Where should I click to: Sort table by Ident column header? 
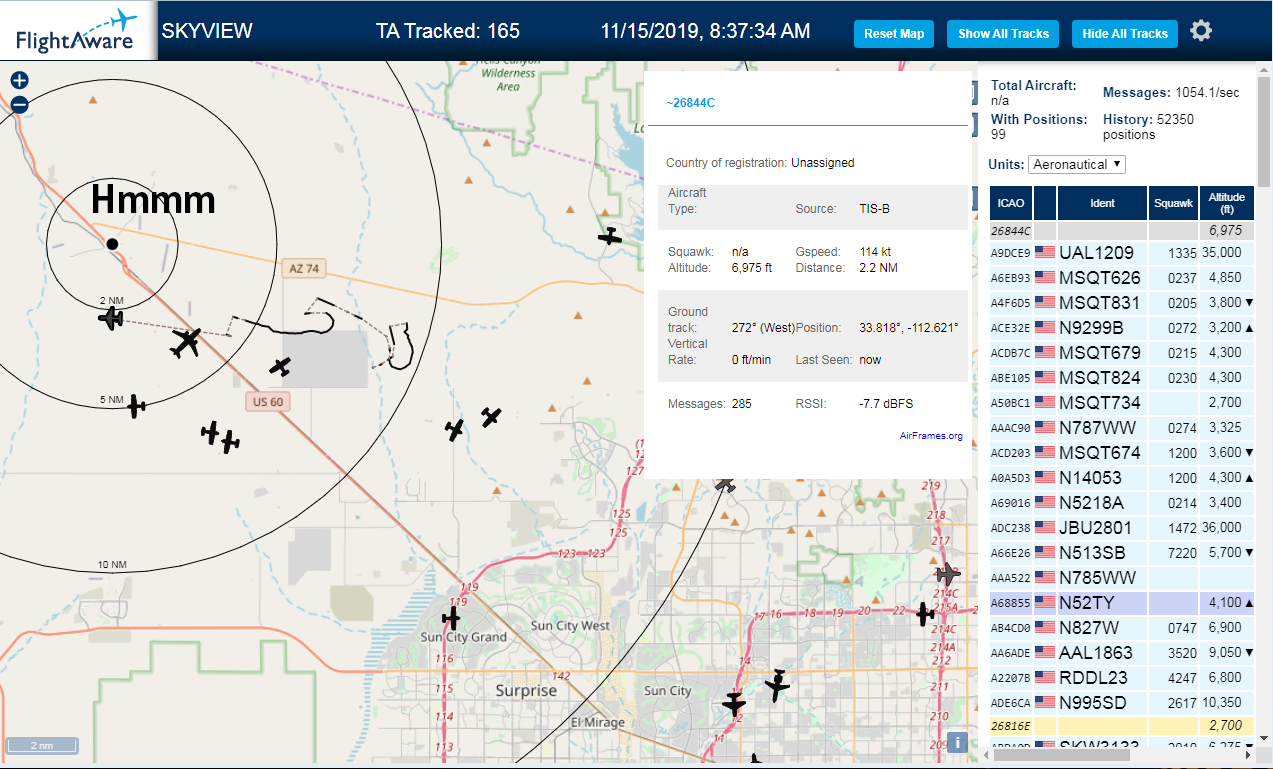click(x=1102, y=203)
